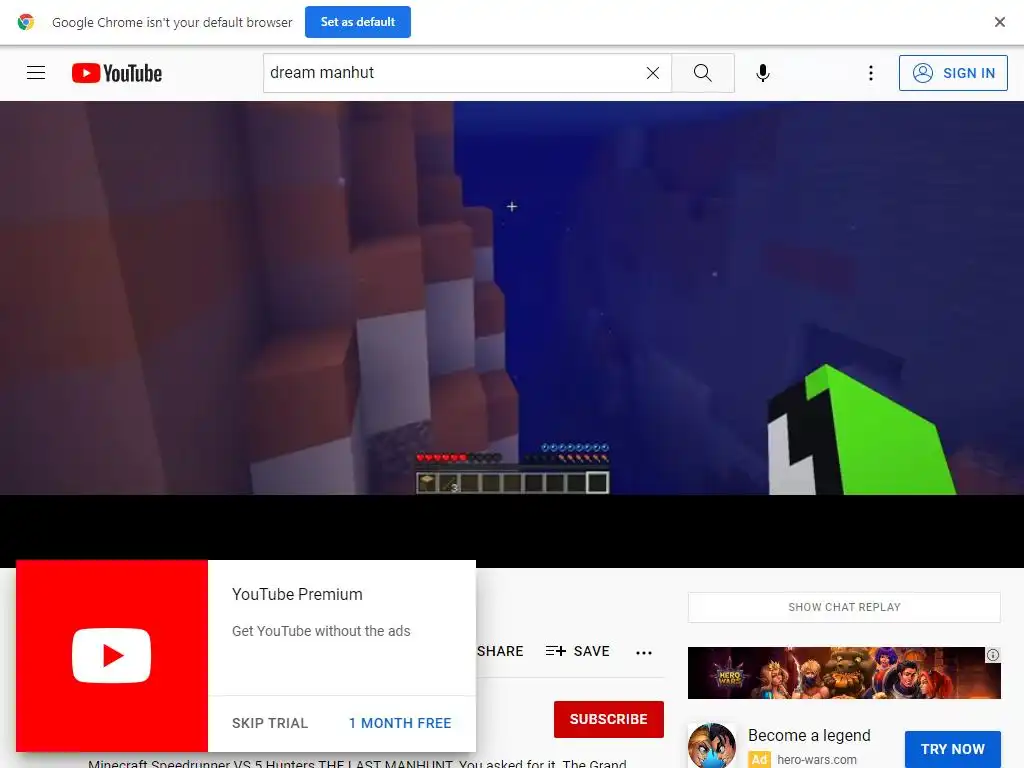Click the YouTube Premium popup heading

point(297,594)
